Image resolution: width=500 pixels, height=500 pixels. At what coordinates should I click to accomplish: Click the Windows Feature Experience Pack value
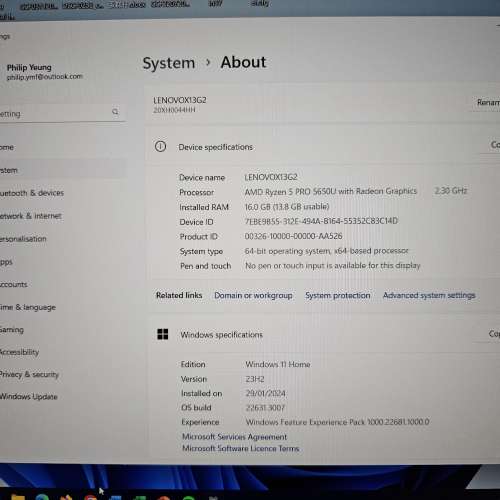point(337,422)
